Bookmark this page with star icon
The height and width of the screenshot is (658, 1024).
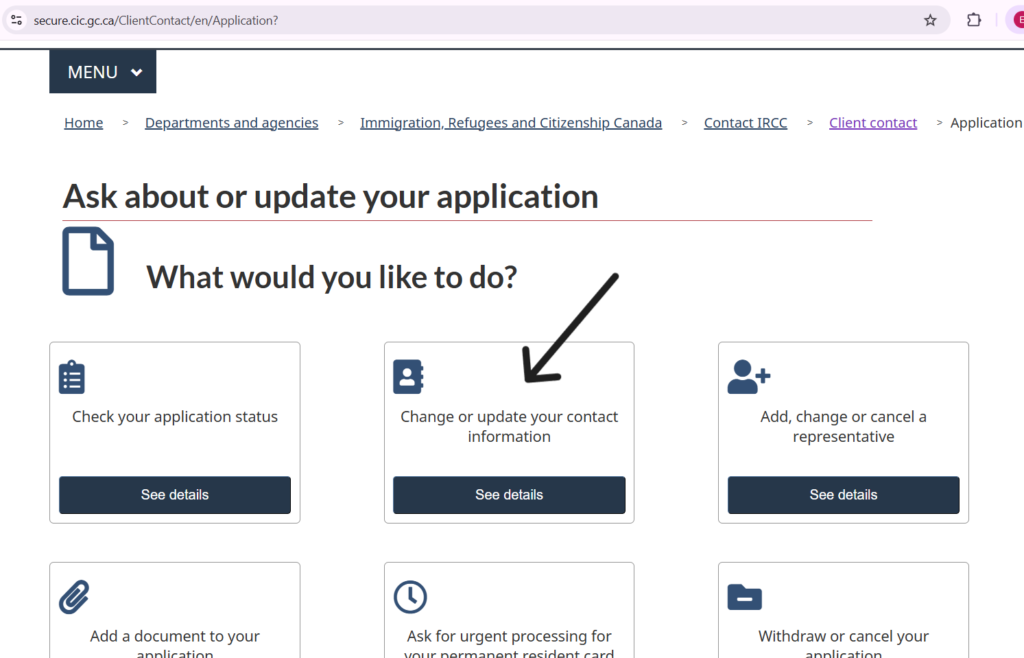point(930,20)
